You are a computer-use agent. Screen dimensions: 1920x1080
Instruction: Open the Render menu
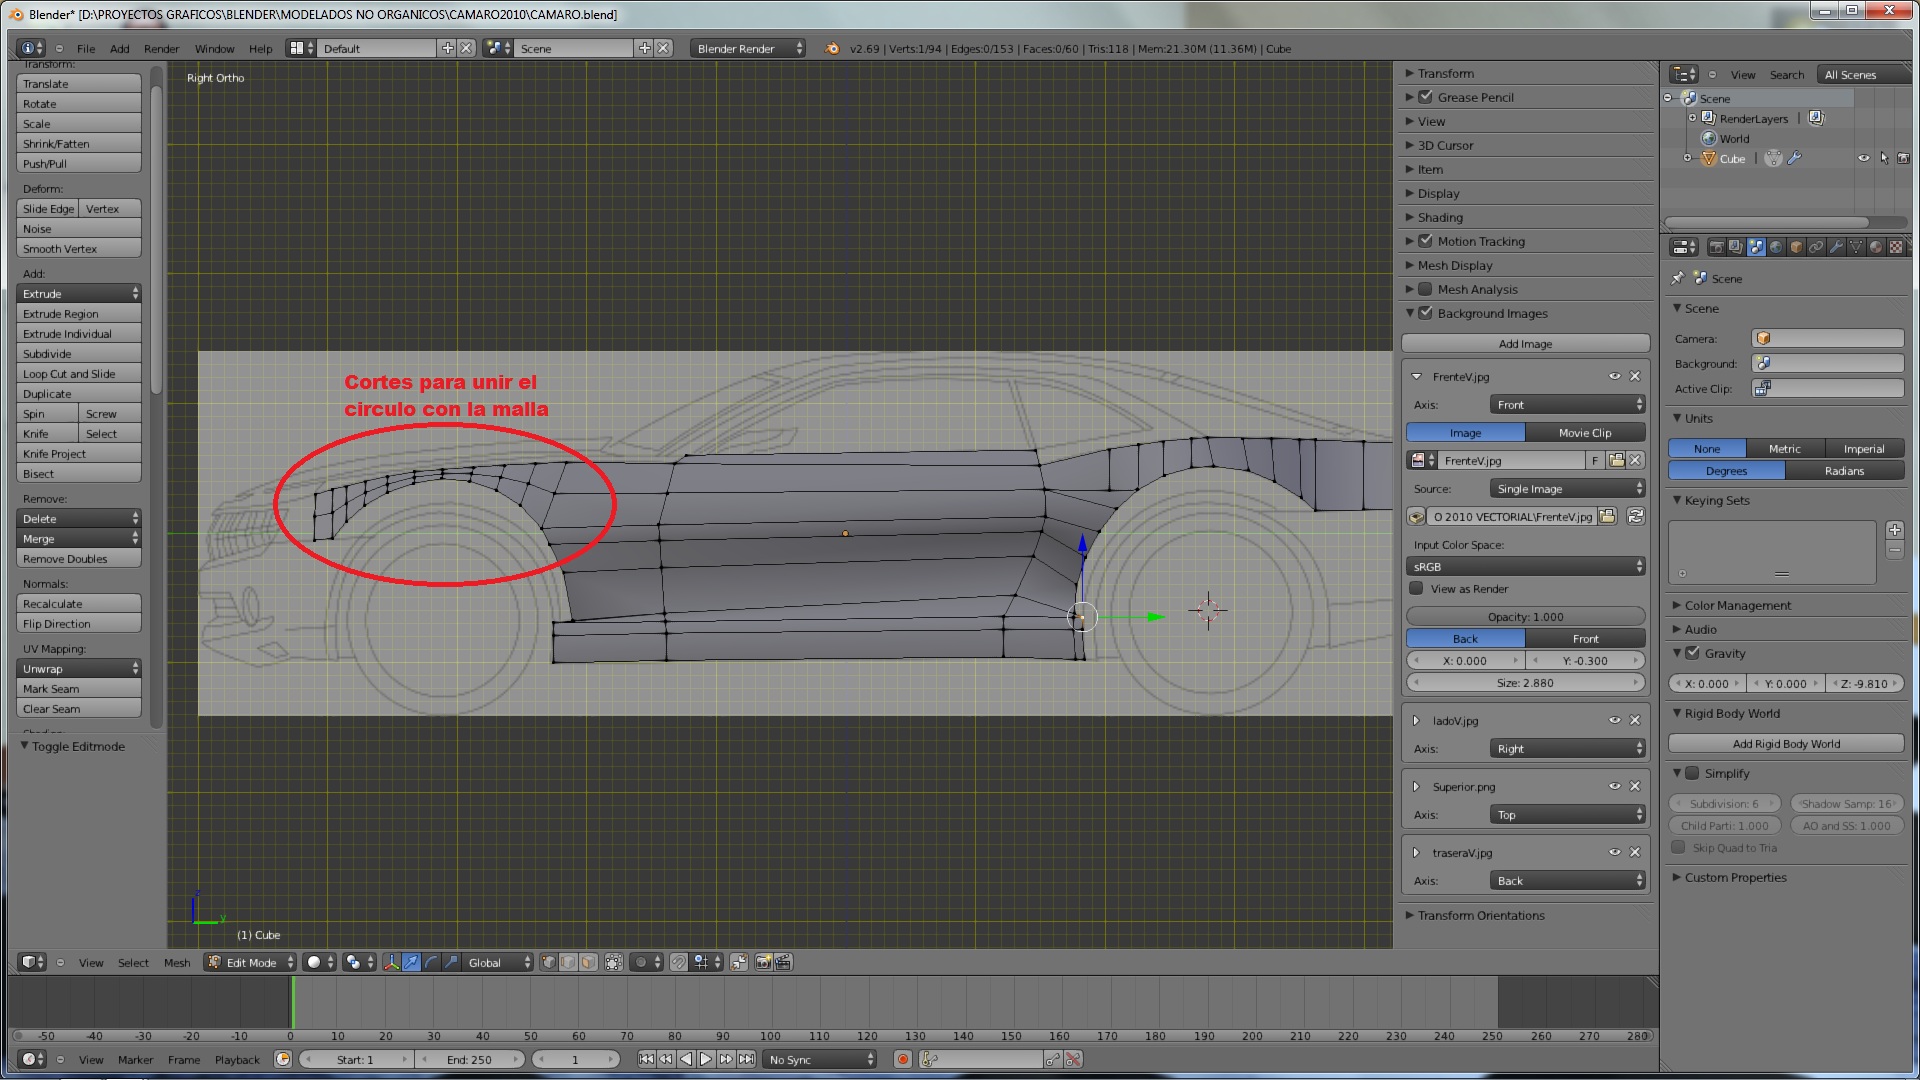pyautogui.click(x=161, y=48)
